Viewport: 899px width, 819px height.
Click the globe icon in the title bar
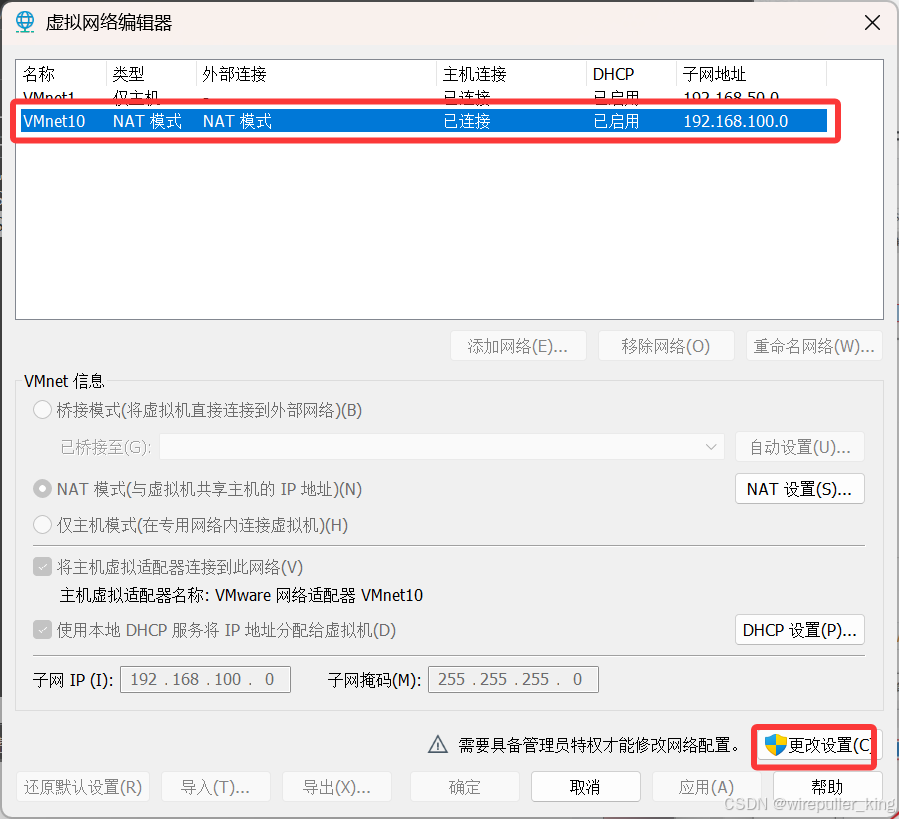pos(25,22)
